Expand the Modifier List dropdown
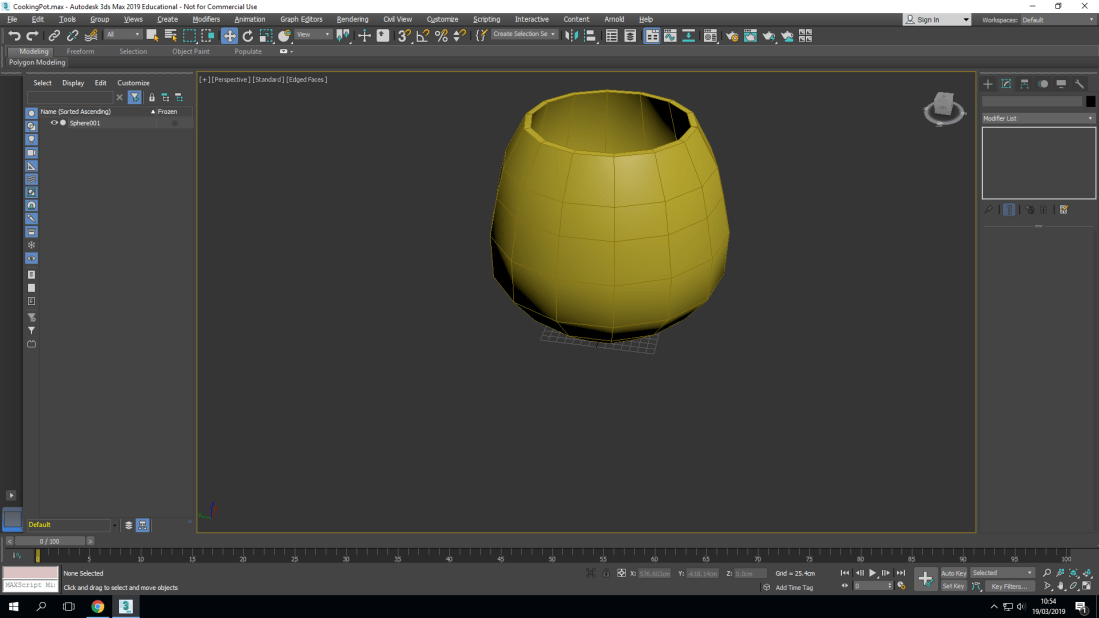1099x618 pixels. point(1038,118)
